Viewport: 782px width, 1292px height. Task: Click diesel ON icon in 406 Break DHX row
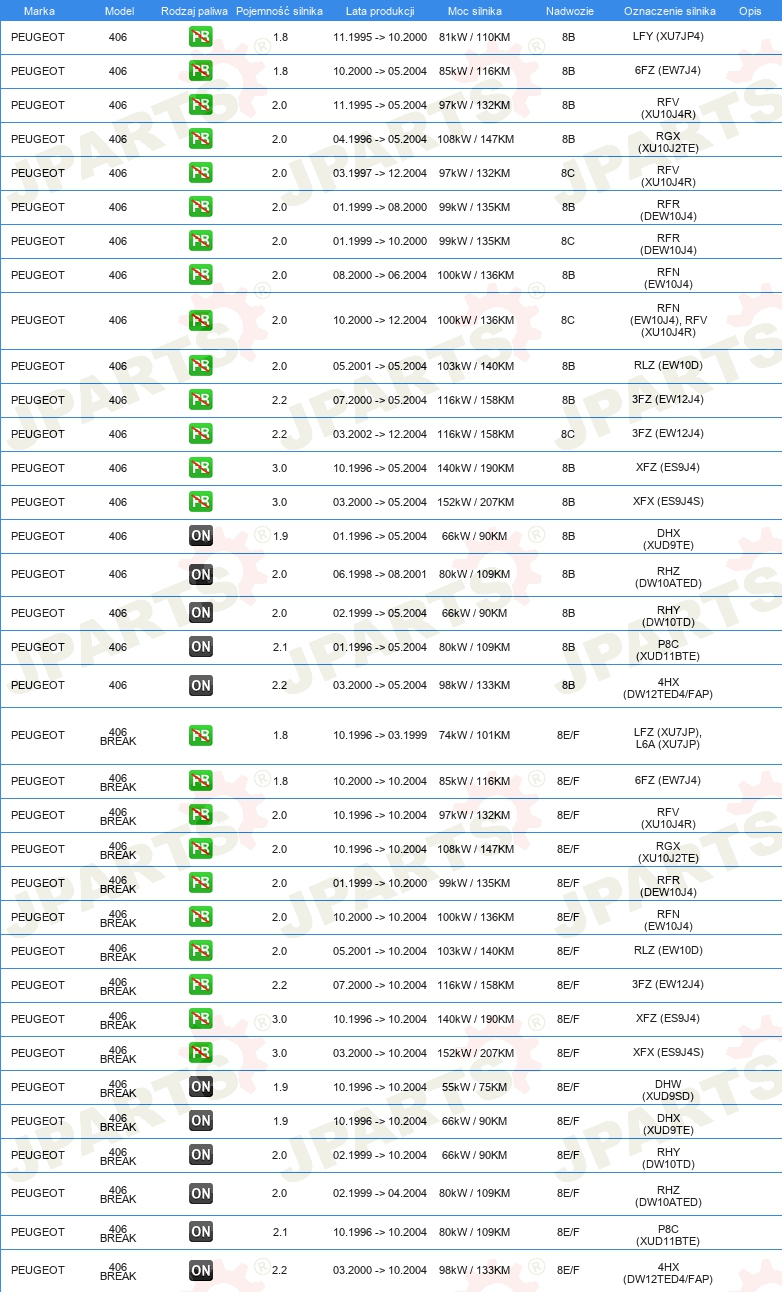200,1121
